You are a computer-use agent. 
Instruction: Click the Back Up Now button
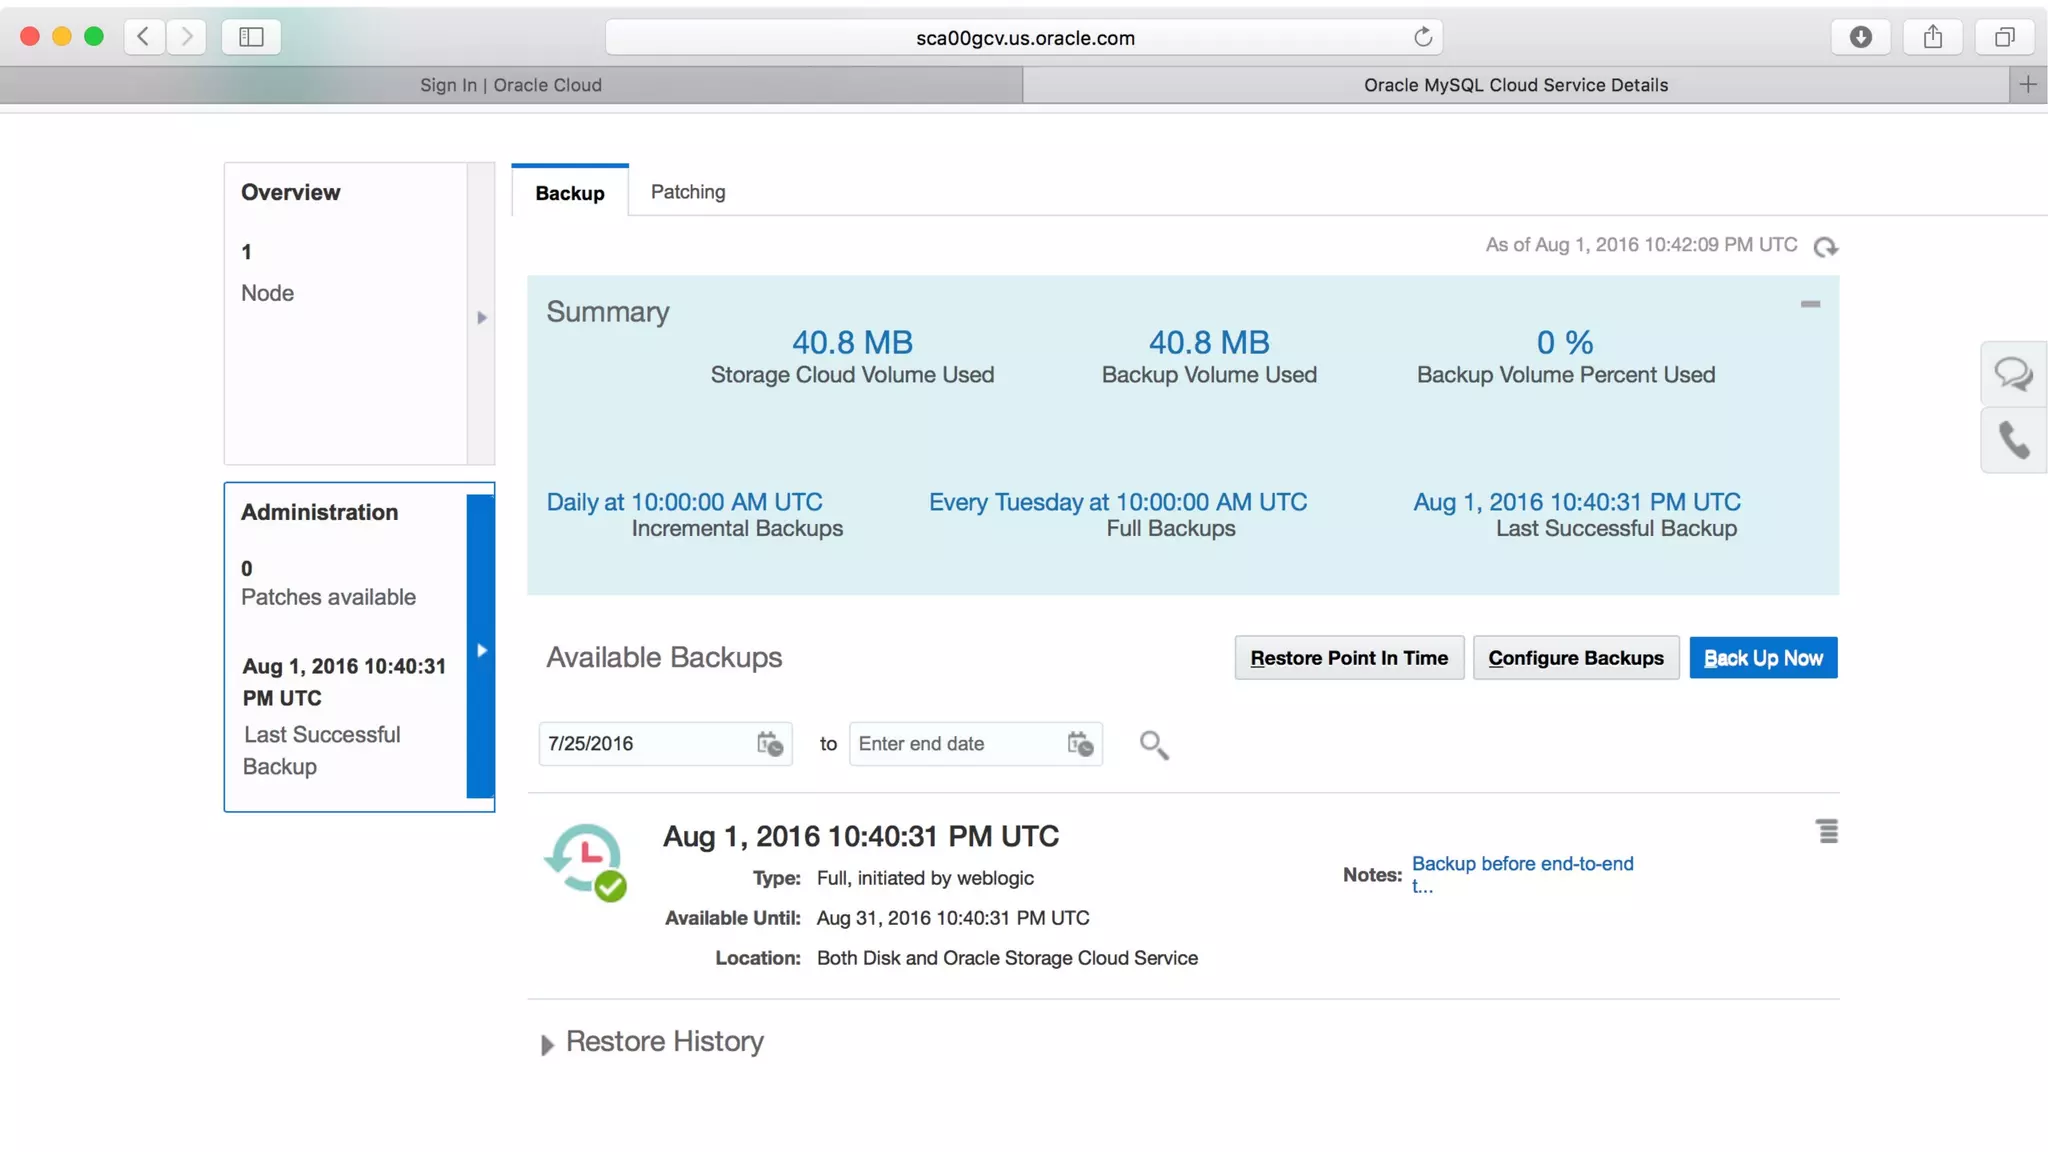1763,658
